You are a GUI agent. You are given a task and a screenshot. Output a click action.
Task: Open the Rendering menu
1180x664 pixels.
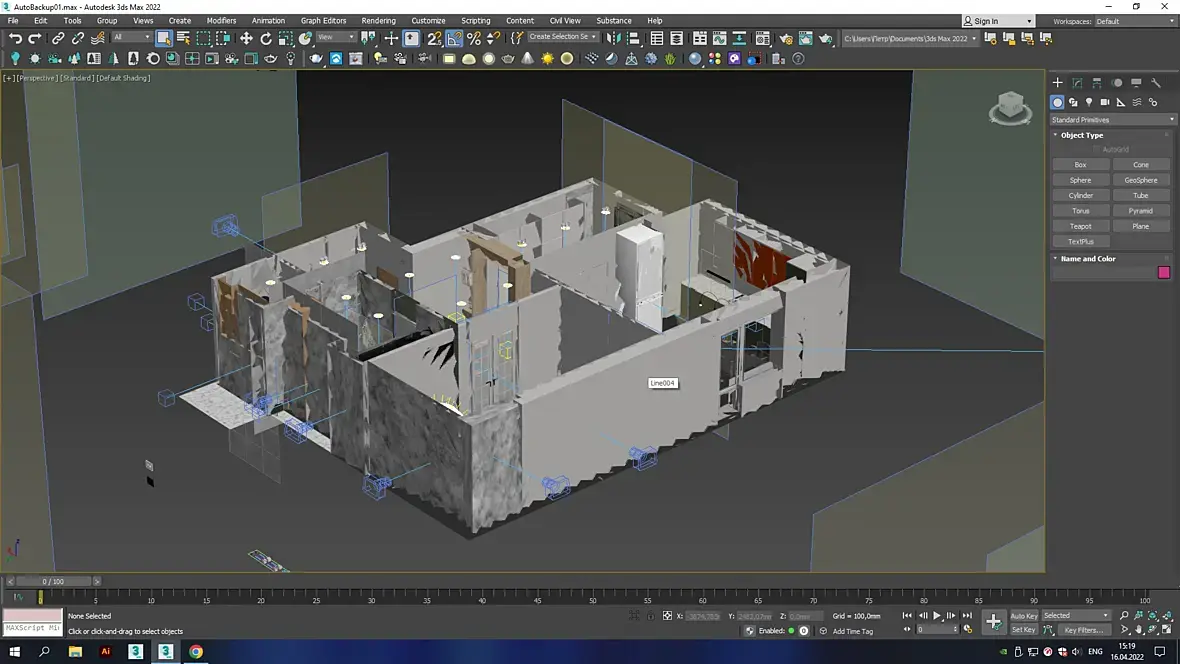(x=379, y=21)
